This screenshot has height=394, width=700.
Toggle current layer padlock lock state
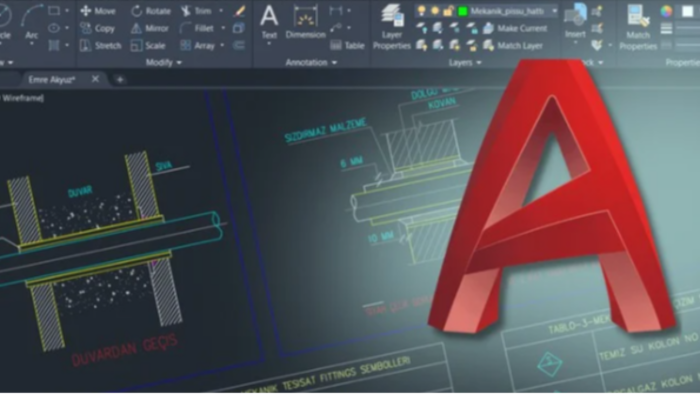click(x=449, y=11)
